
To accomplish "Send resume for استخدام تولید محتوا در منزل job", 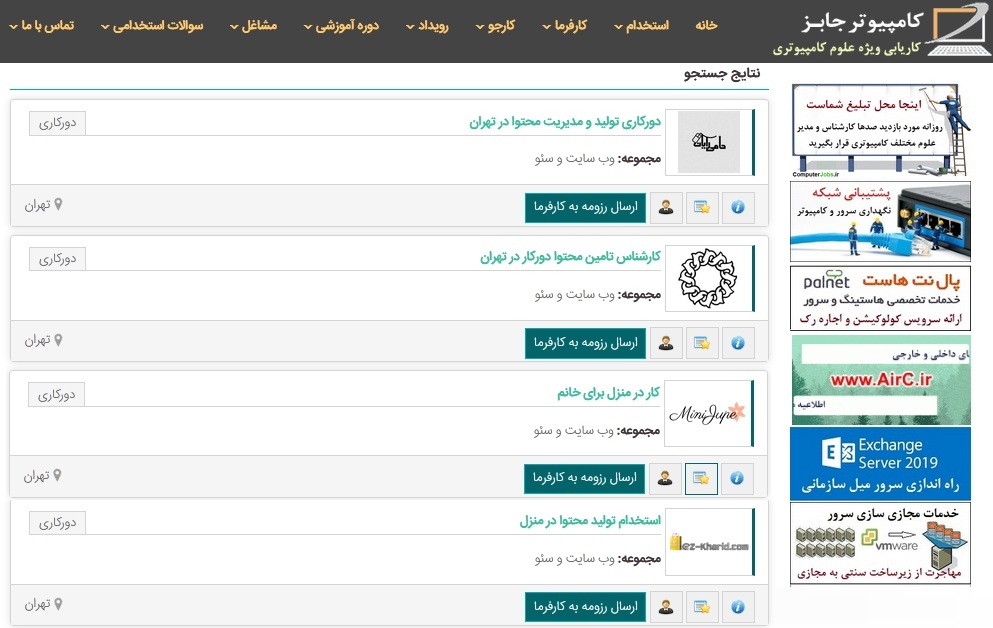I will (585, 606).
